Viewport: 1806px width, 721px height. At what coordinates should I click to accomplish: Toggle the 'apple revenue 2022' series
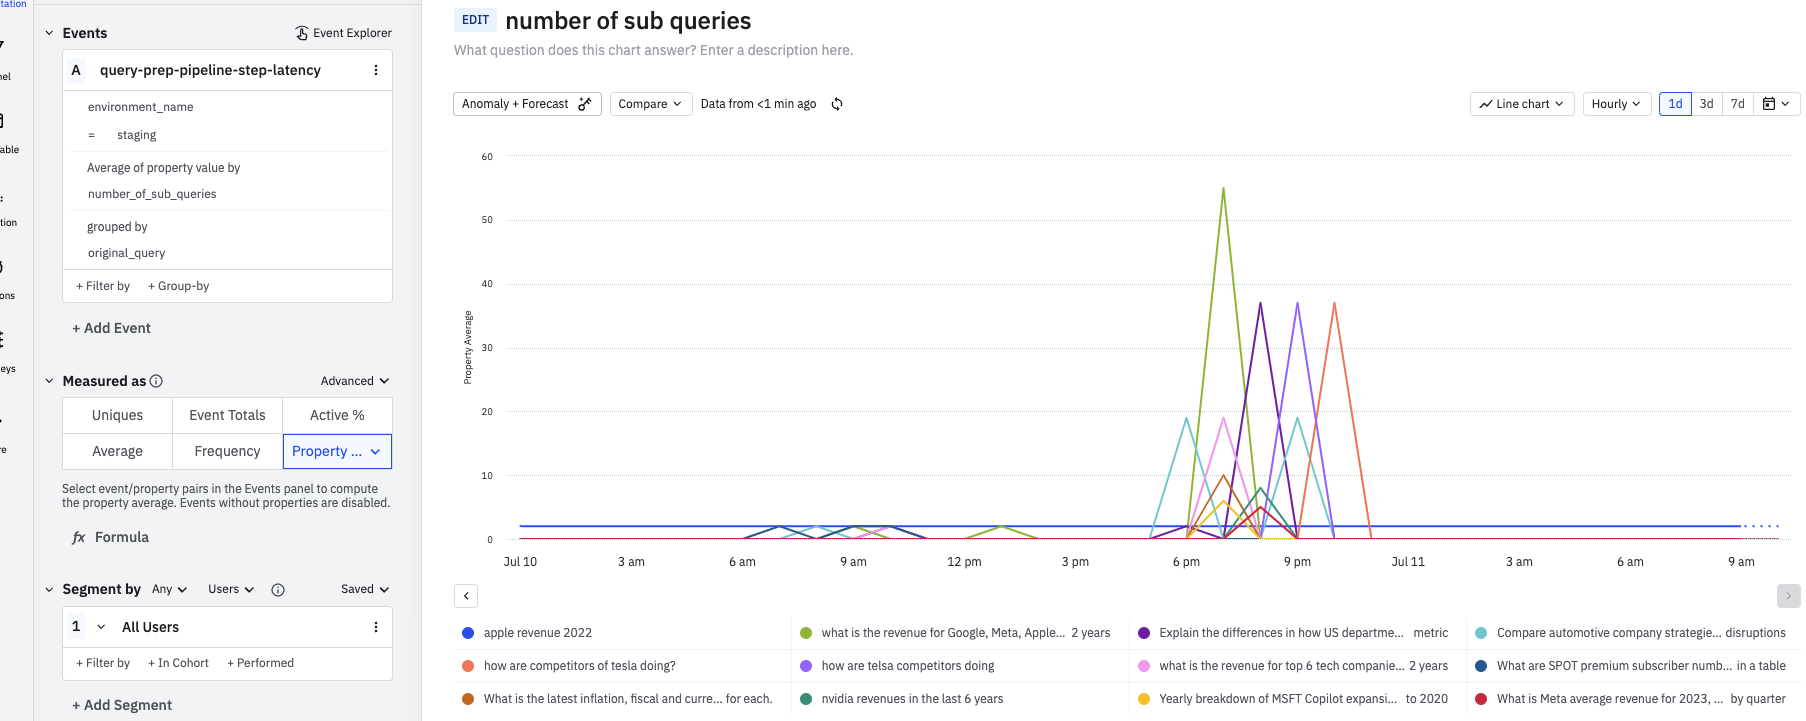(538, 633)
